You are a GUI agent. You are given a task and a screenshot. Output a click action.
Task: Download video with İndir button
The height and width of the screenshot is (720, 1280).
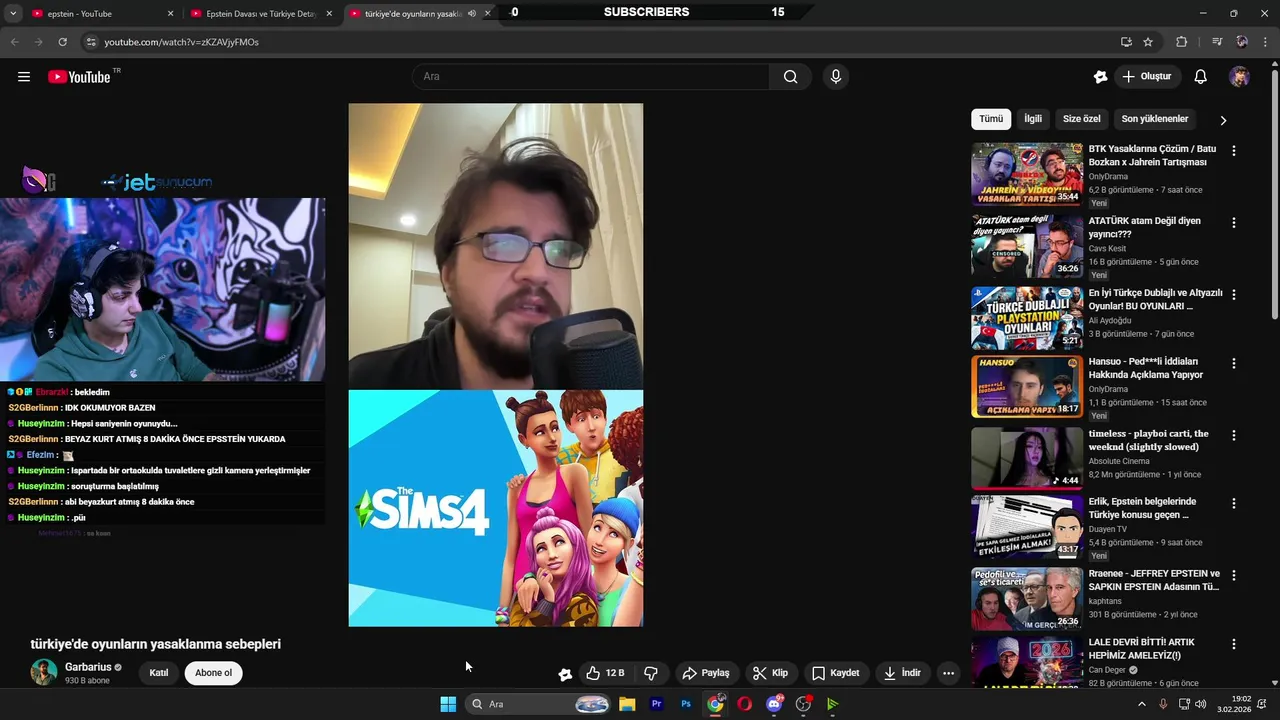[x=902, y=673]
